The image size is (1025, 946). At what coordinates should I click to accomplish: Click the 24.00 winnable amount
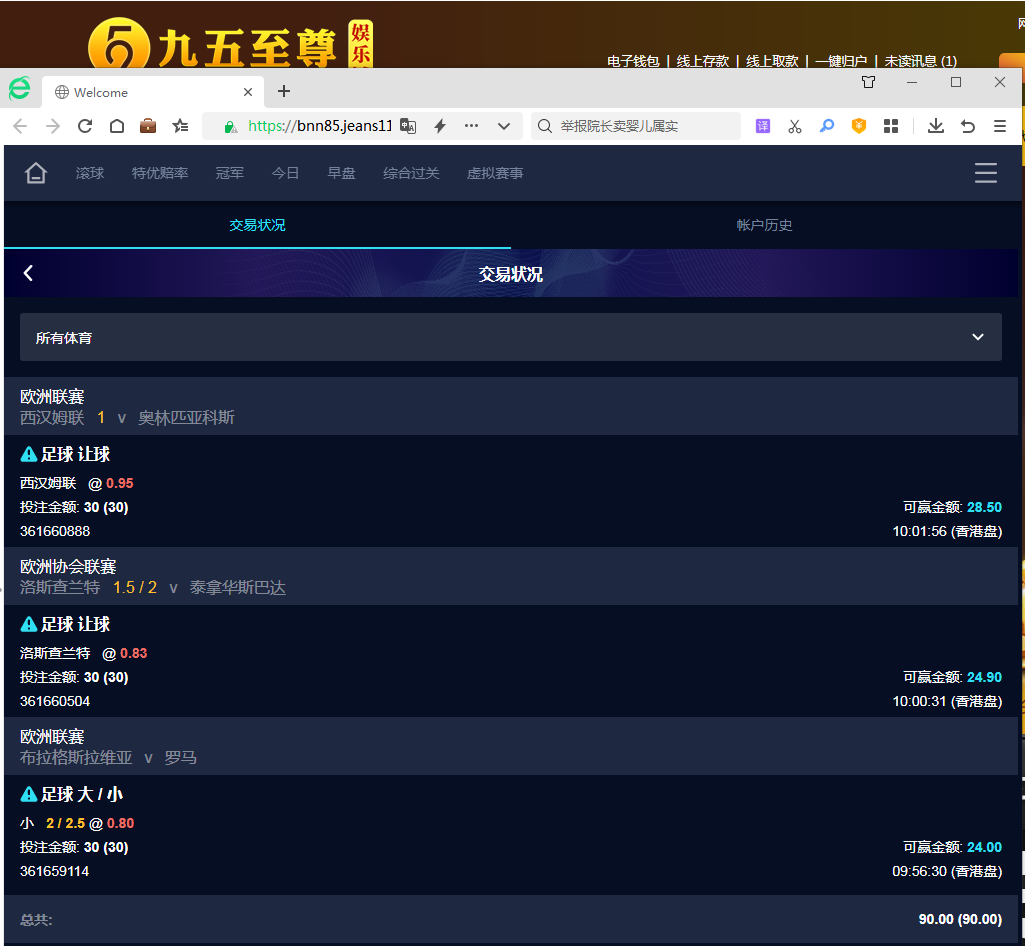tap(984, 847)
